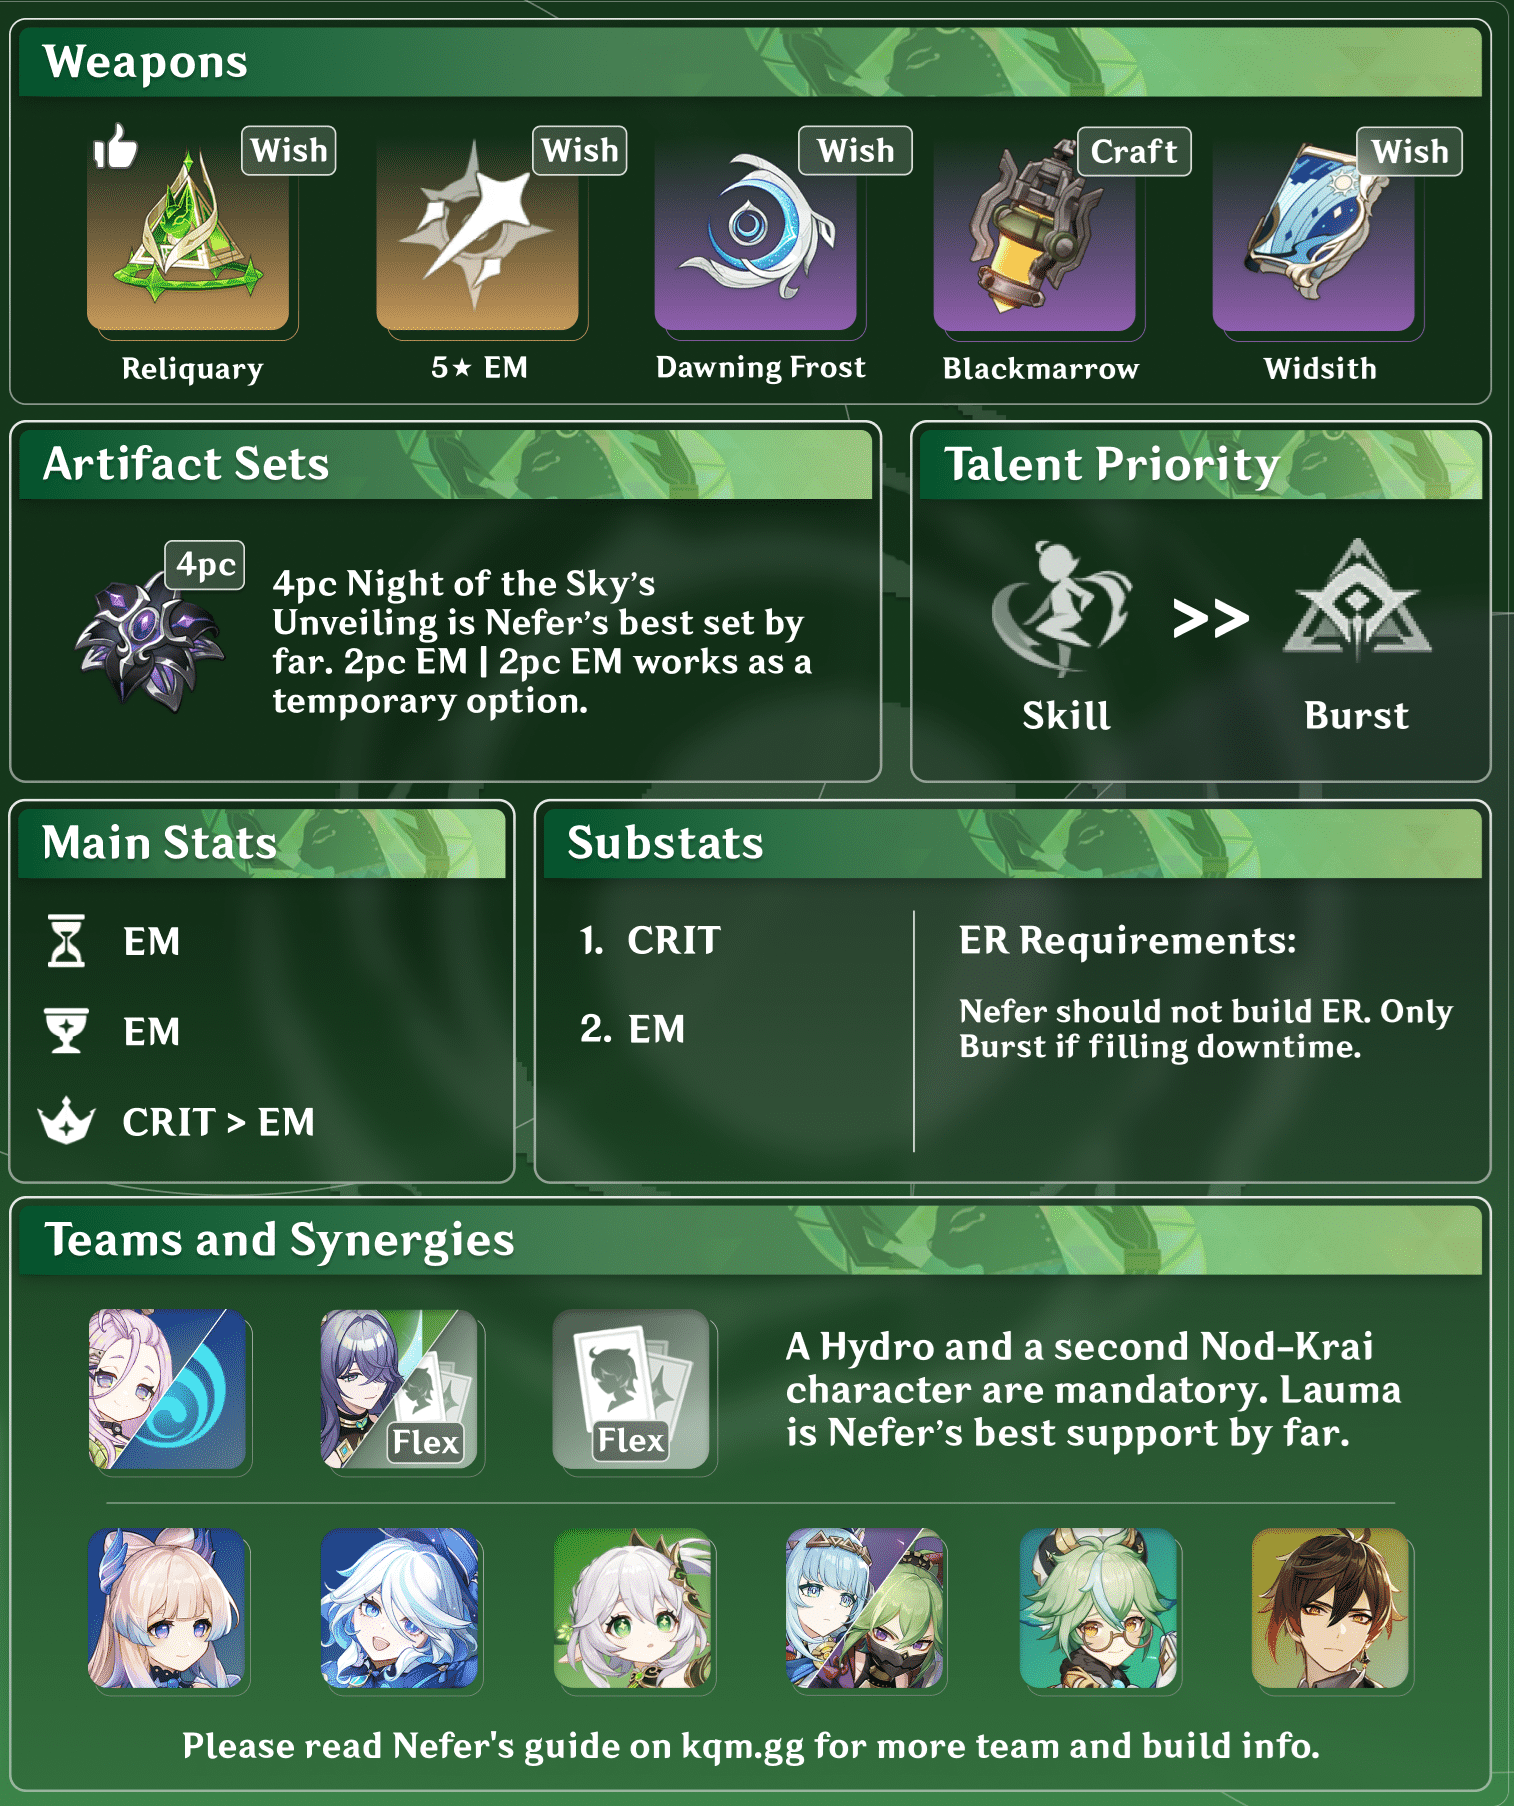
Task: Select the Zhongli character portrait
Action: pyautogui.click(x=1330, y=1607)
